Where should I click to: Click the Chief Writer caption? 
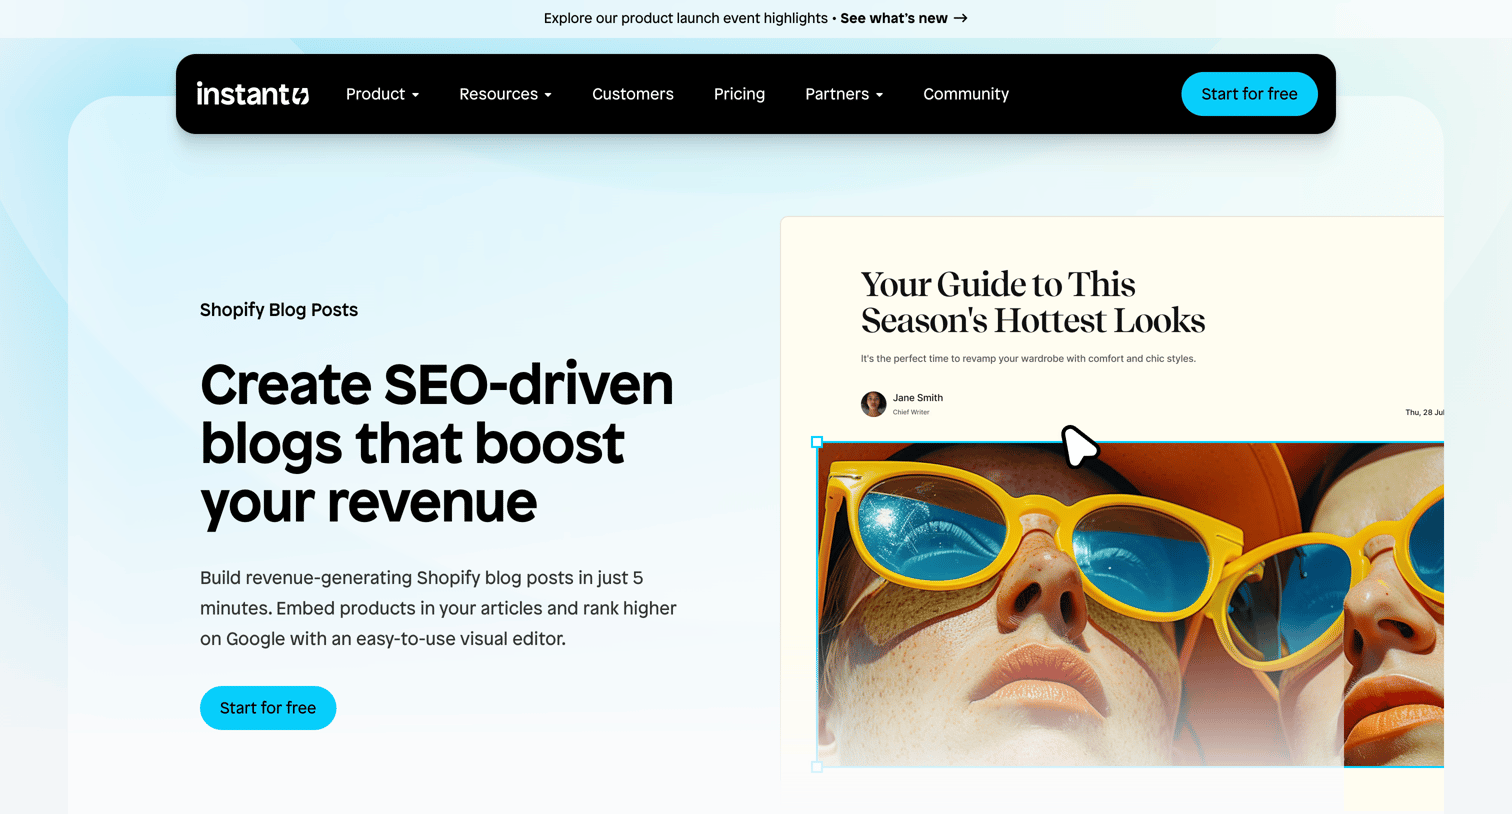click(911, 412)
